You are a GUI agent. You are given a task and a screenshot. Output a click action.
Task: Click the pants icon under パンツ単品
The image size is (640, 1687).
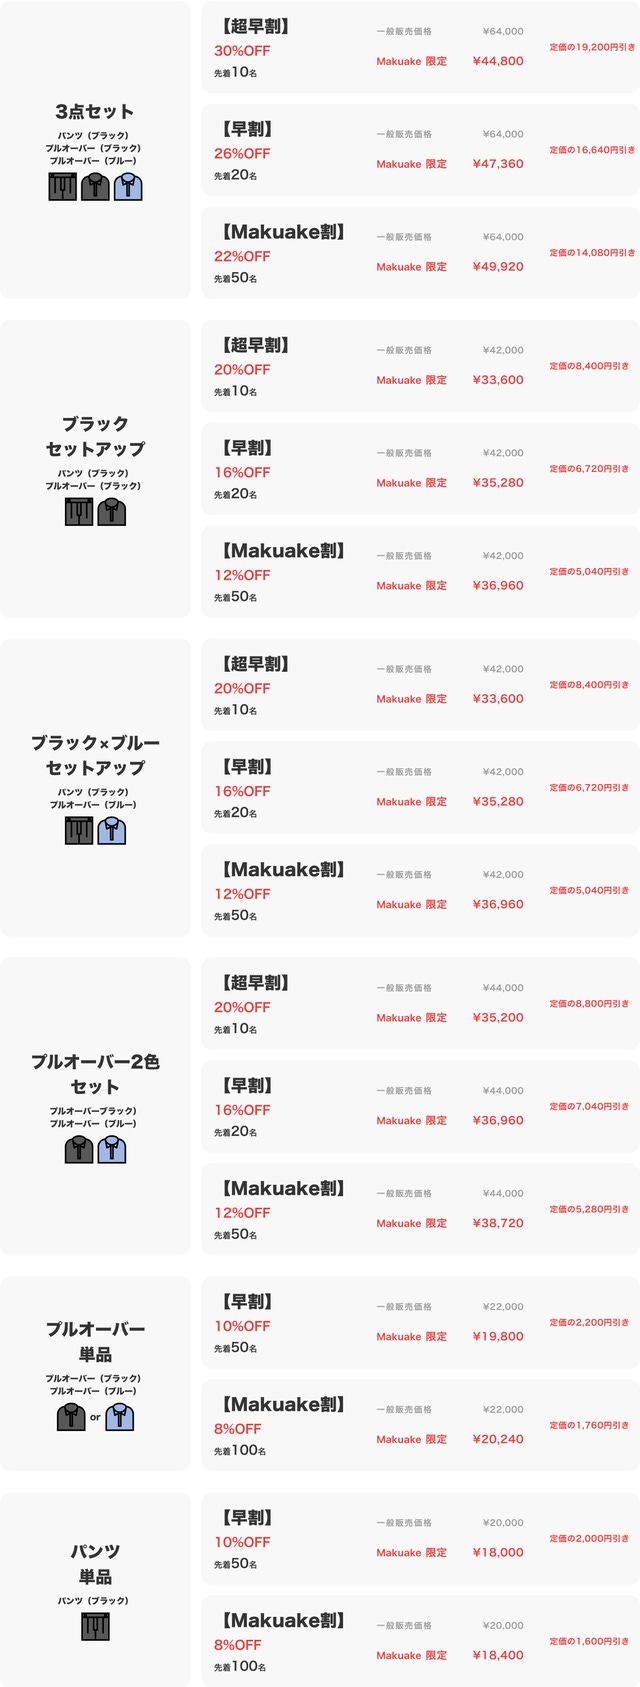[x=95, y=1627]
